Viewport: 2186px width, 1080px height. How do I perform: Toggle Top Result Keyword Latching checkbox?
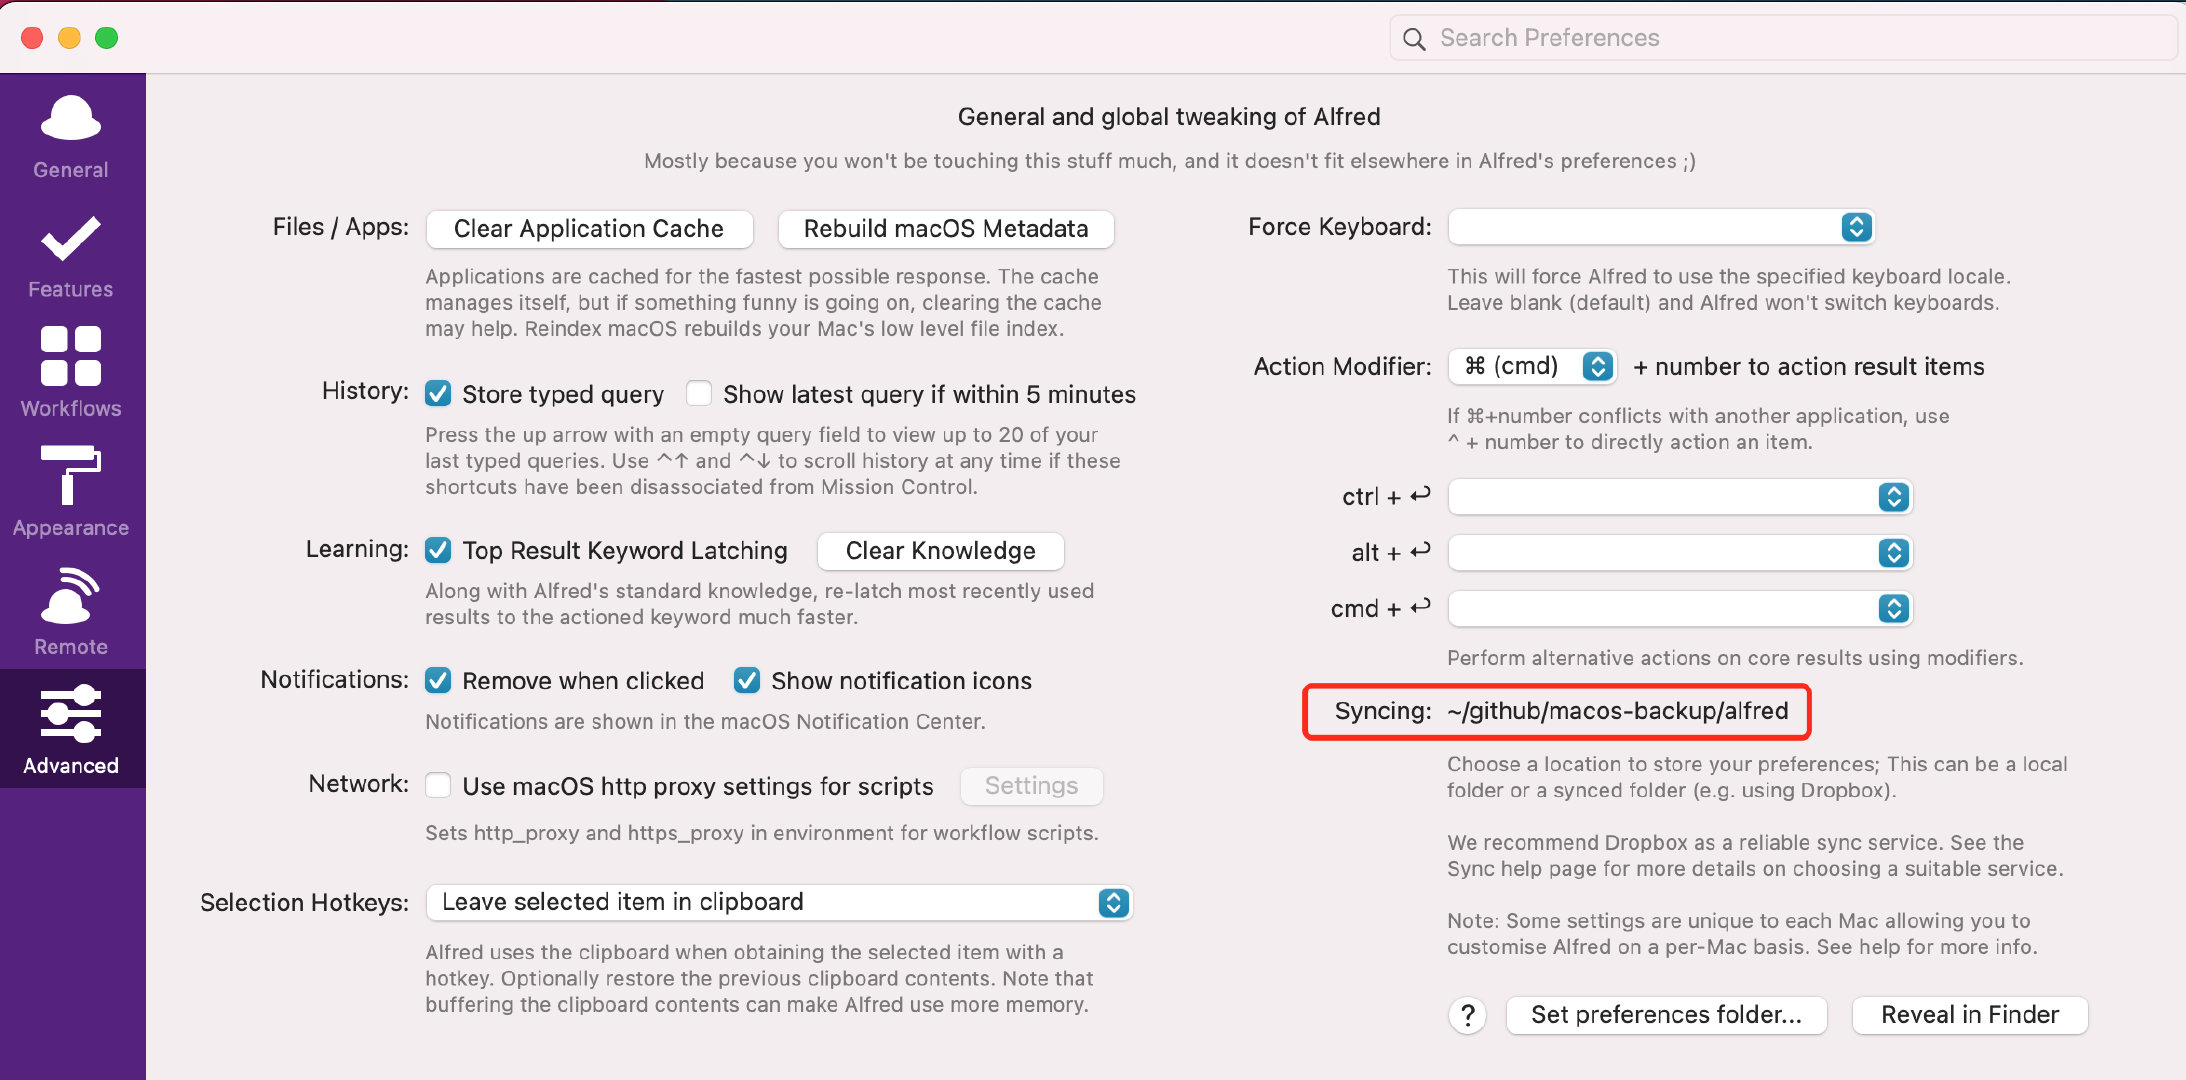coord(438,550)
